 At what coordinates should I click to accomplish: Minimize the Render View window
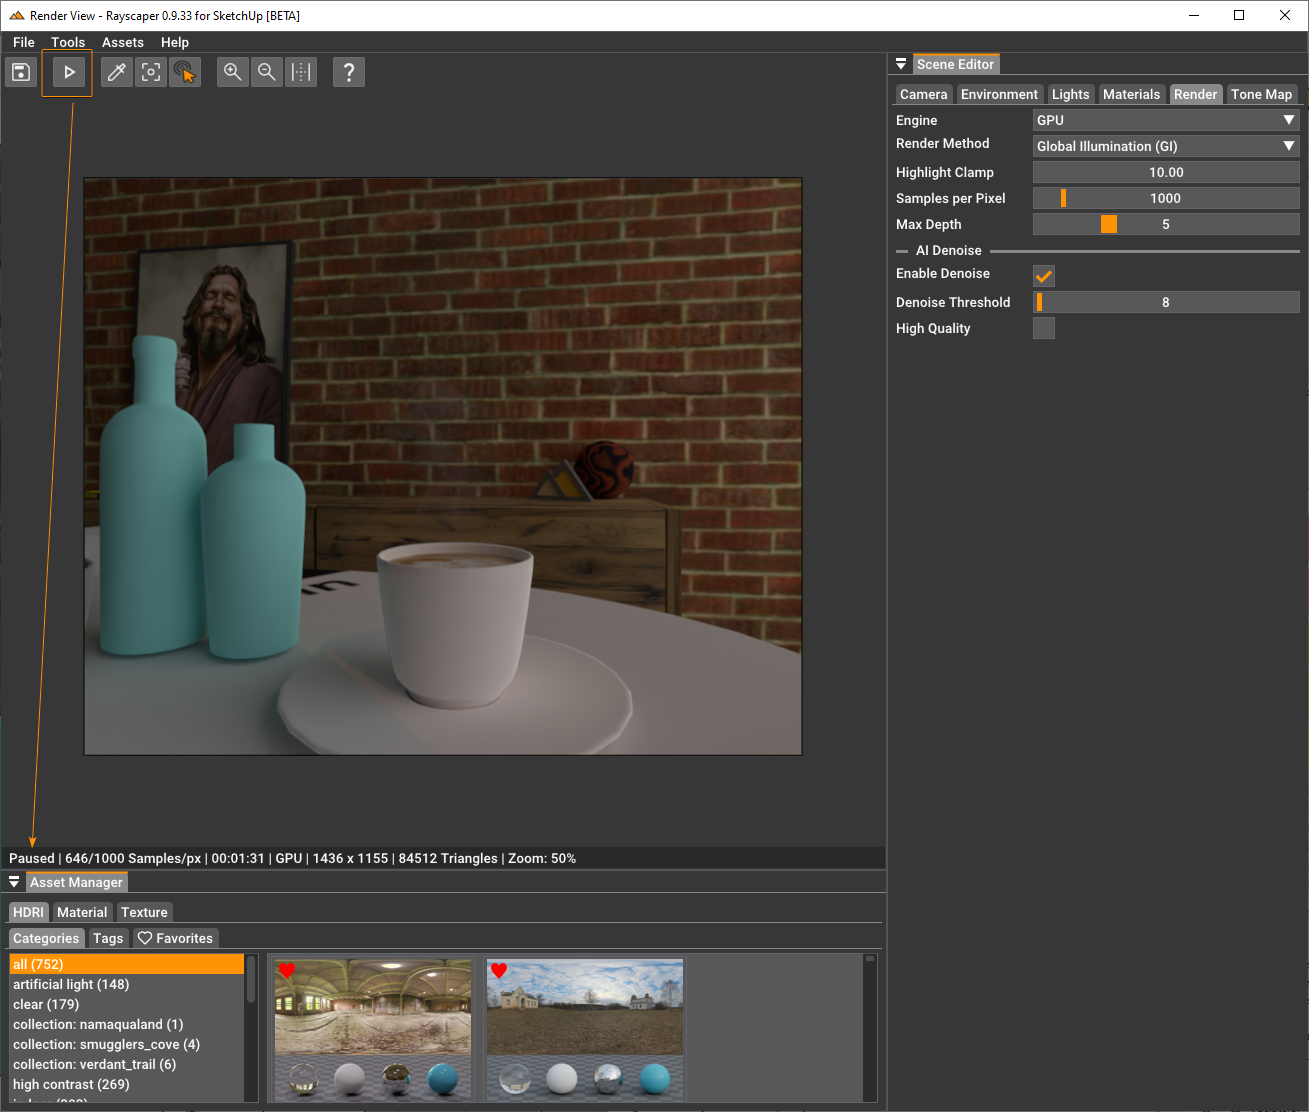[1194, 15]
